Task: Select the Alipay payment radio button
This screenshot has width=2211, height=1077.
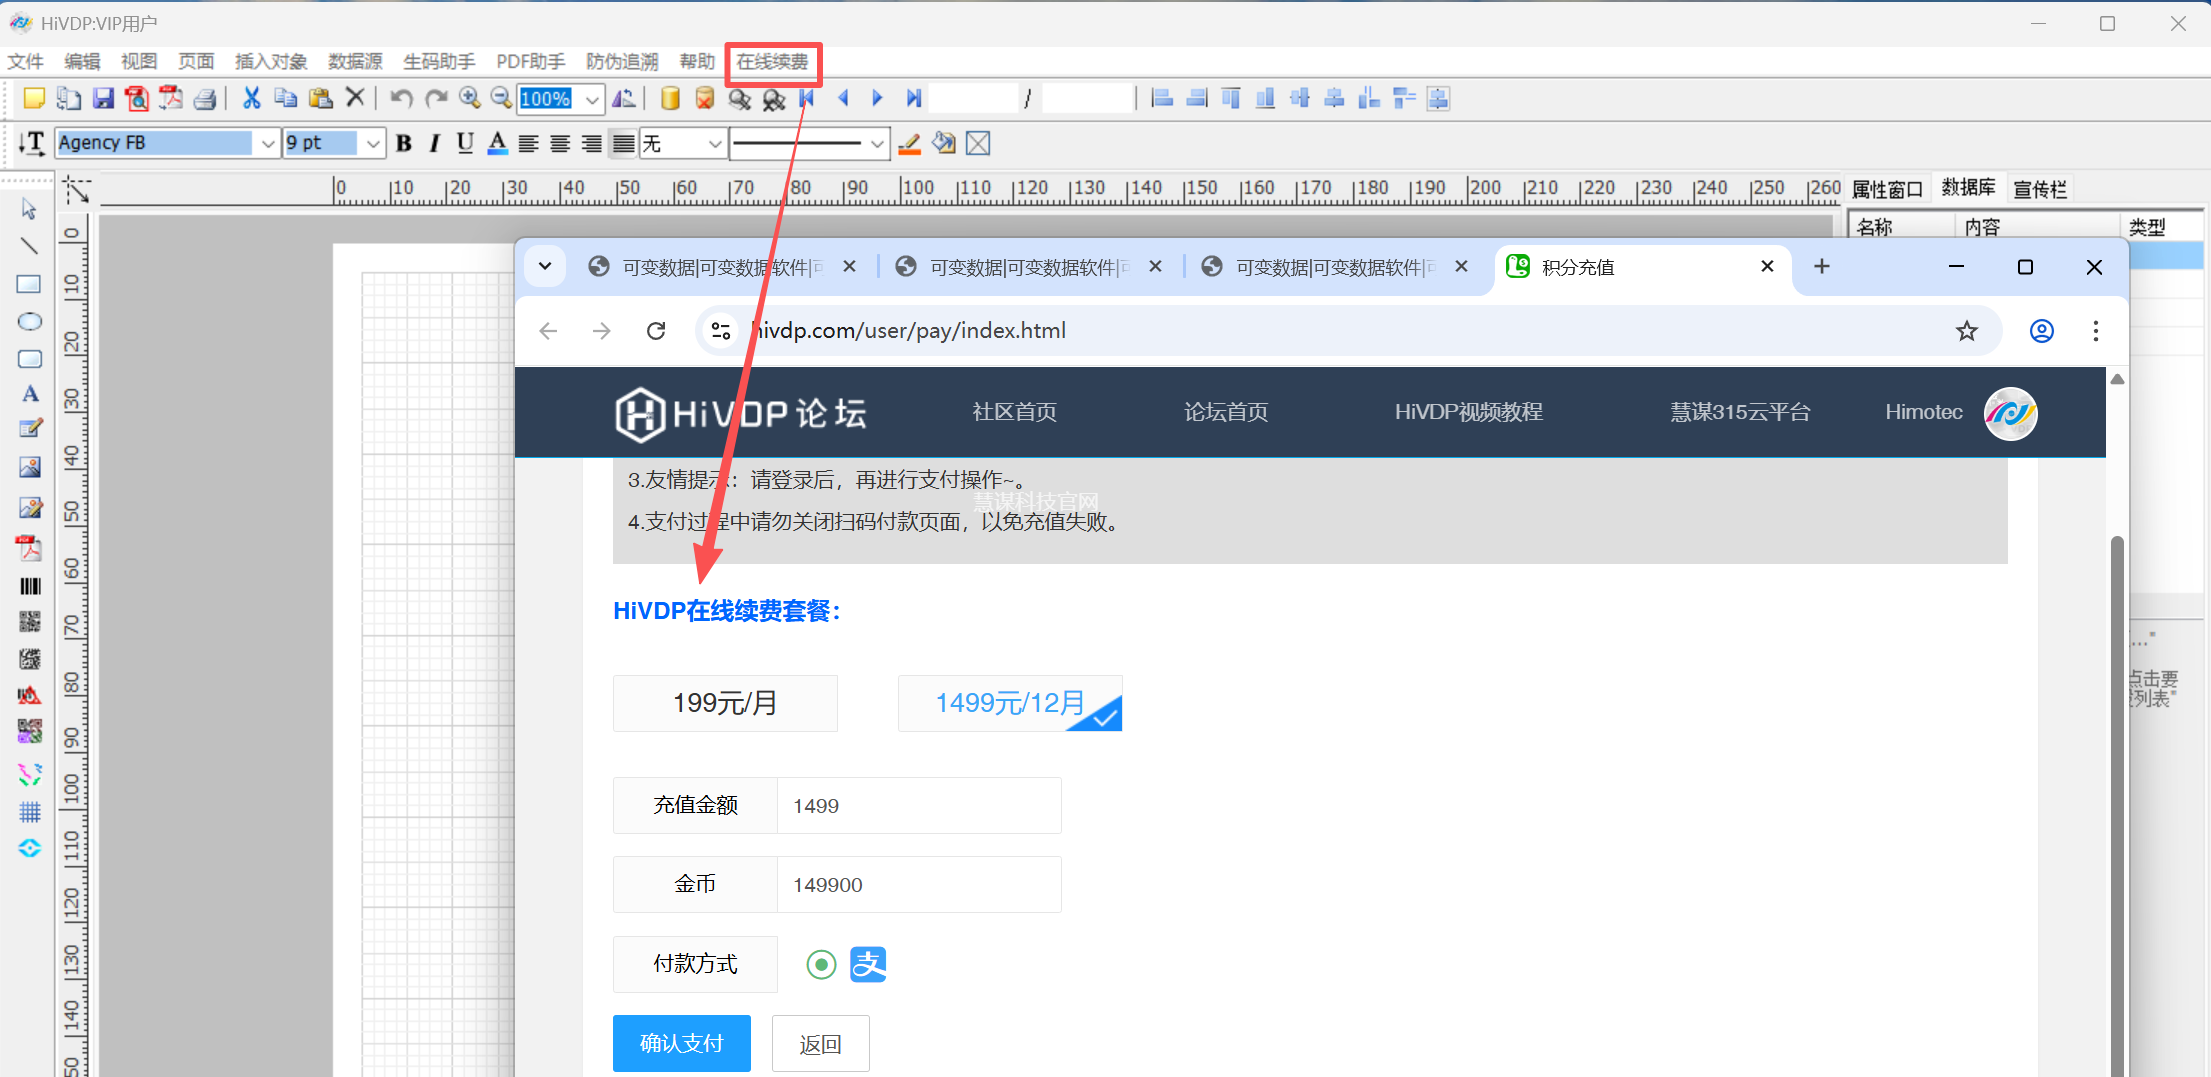Action: pos(821,965)
